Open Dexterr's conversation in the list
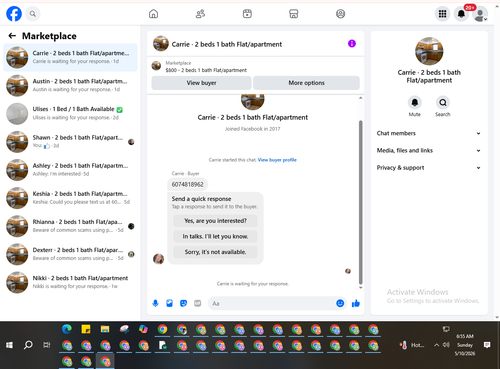Screen dimensions: 500x369 tap(70, 254)
